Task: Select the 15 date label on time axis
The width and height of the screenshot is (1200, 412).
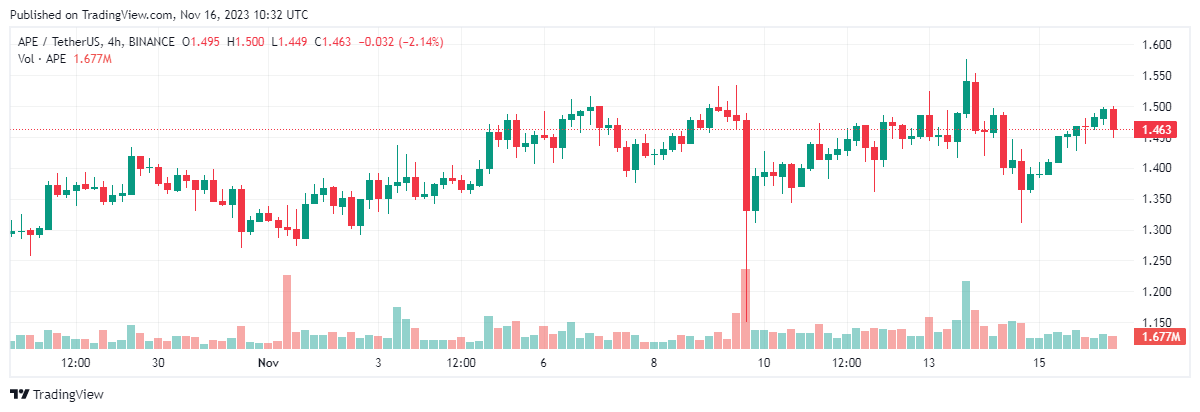Action: pos(1039,362)
